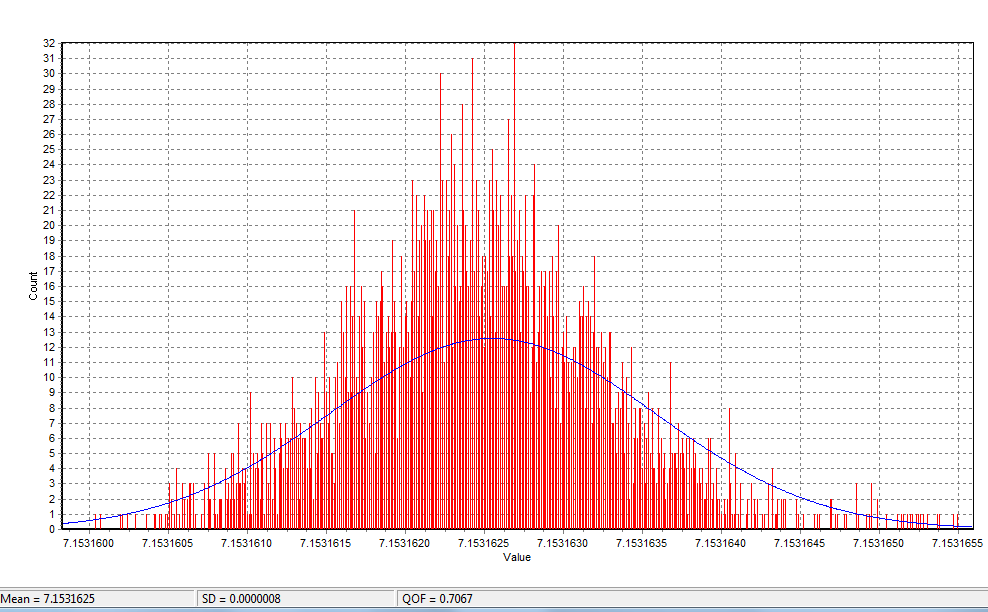
Task: Click x-axis tick label 7.1531610
Action: point(246,543)
